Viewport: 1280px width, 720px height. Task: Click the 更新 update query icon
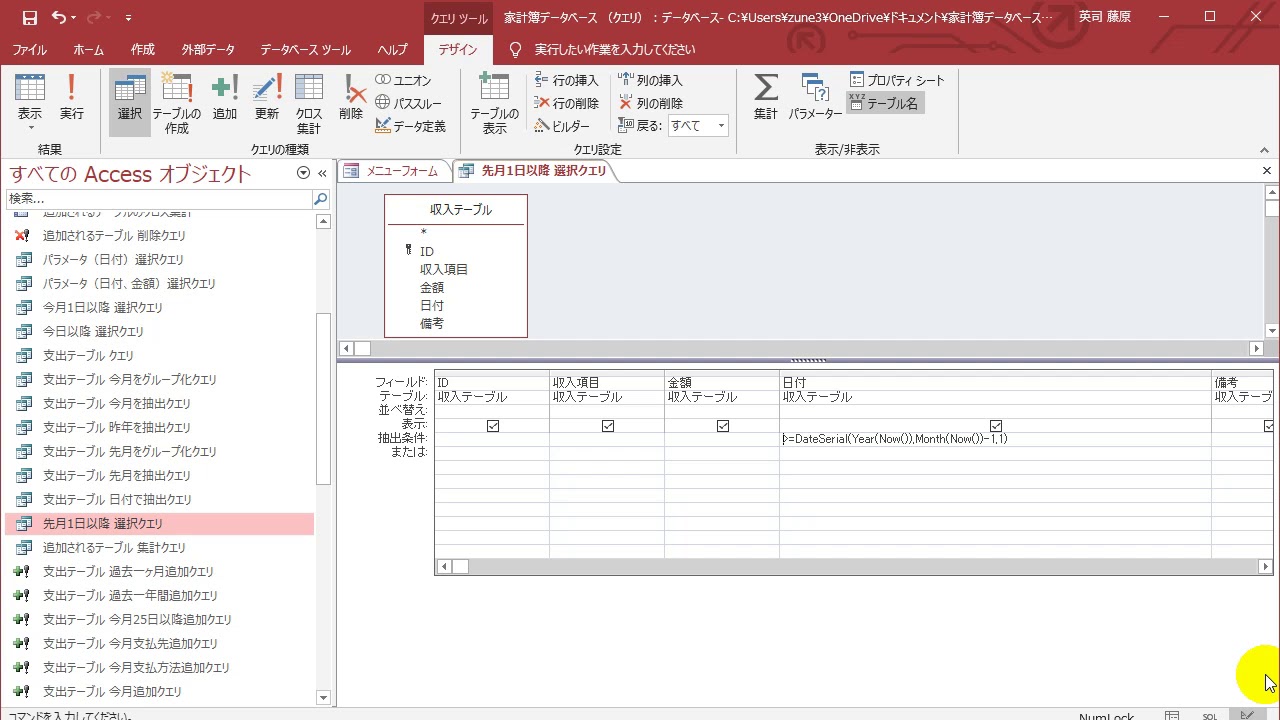pyautogui.click(x=267, y=98)
